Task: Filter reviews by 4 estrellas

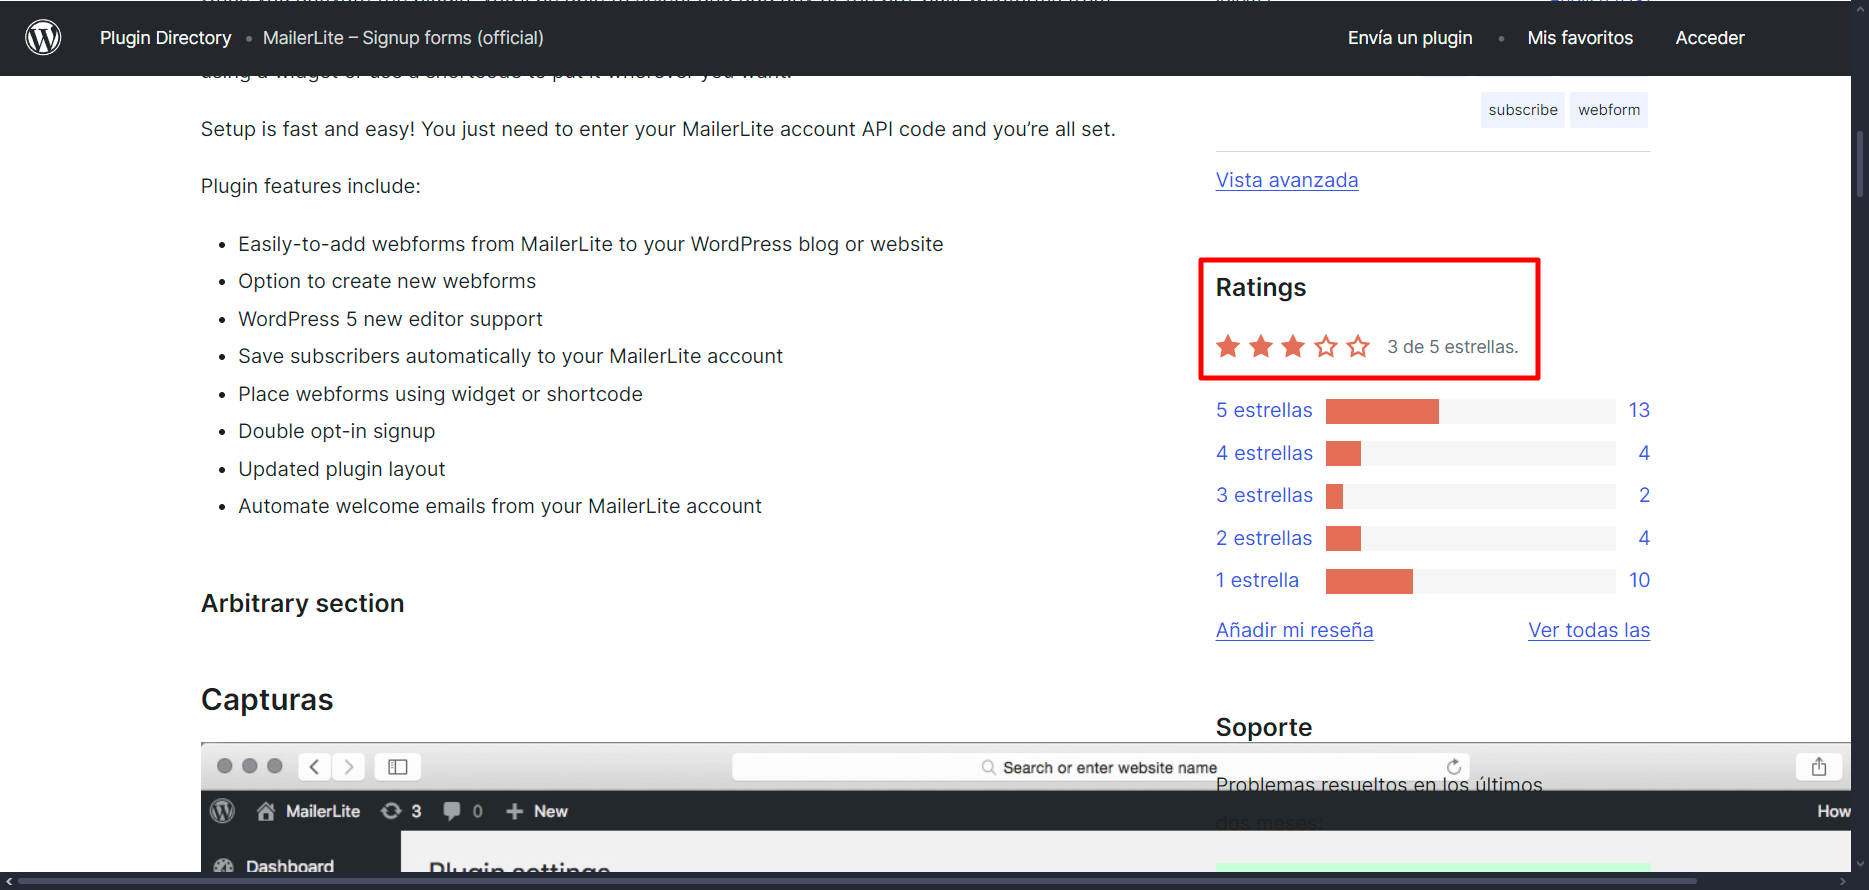Action: 1264,453
